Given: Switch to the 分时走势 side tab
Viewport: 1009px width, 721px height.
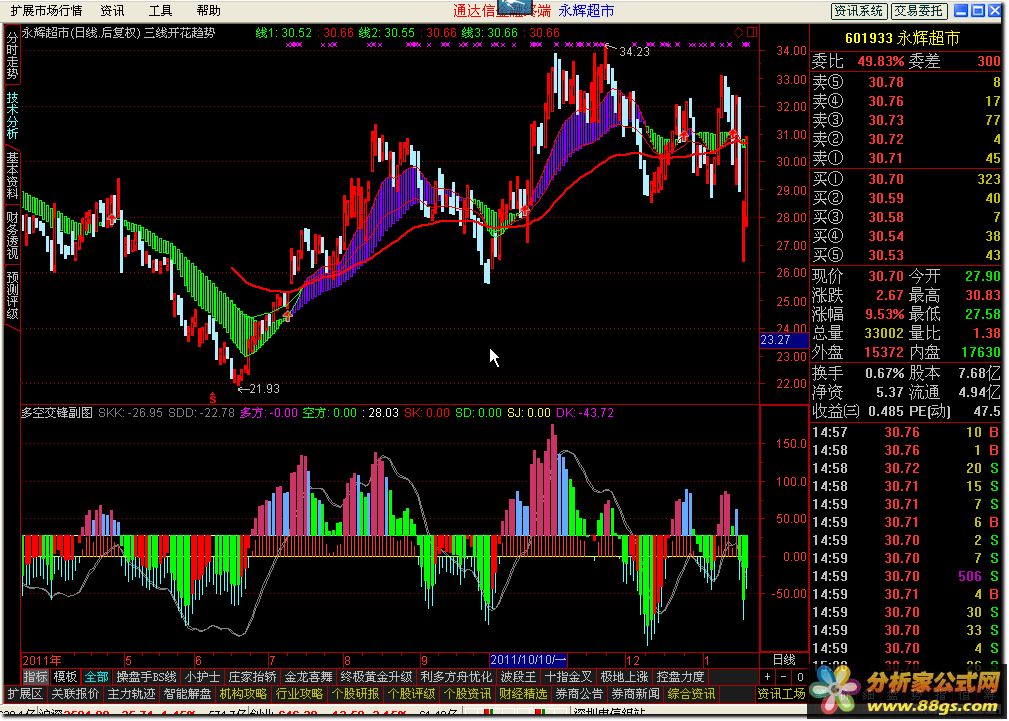Looking at the screenshot, I should pyautogui.click(x=12, y=57).
